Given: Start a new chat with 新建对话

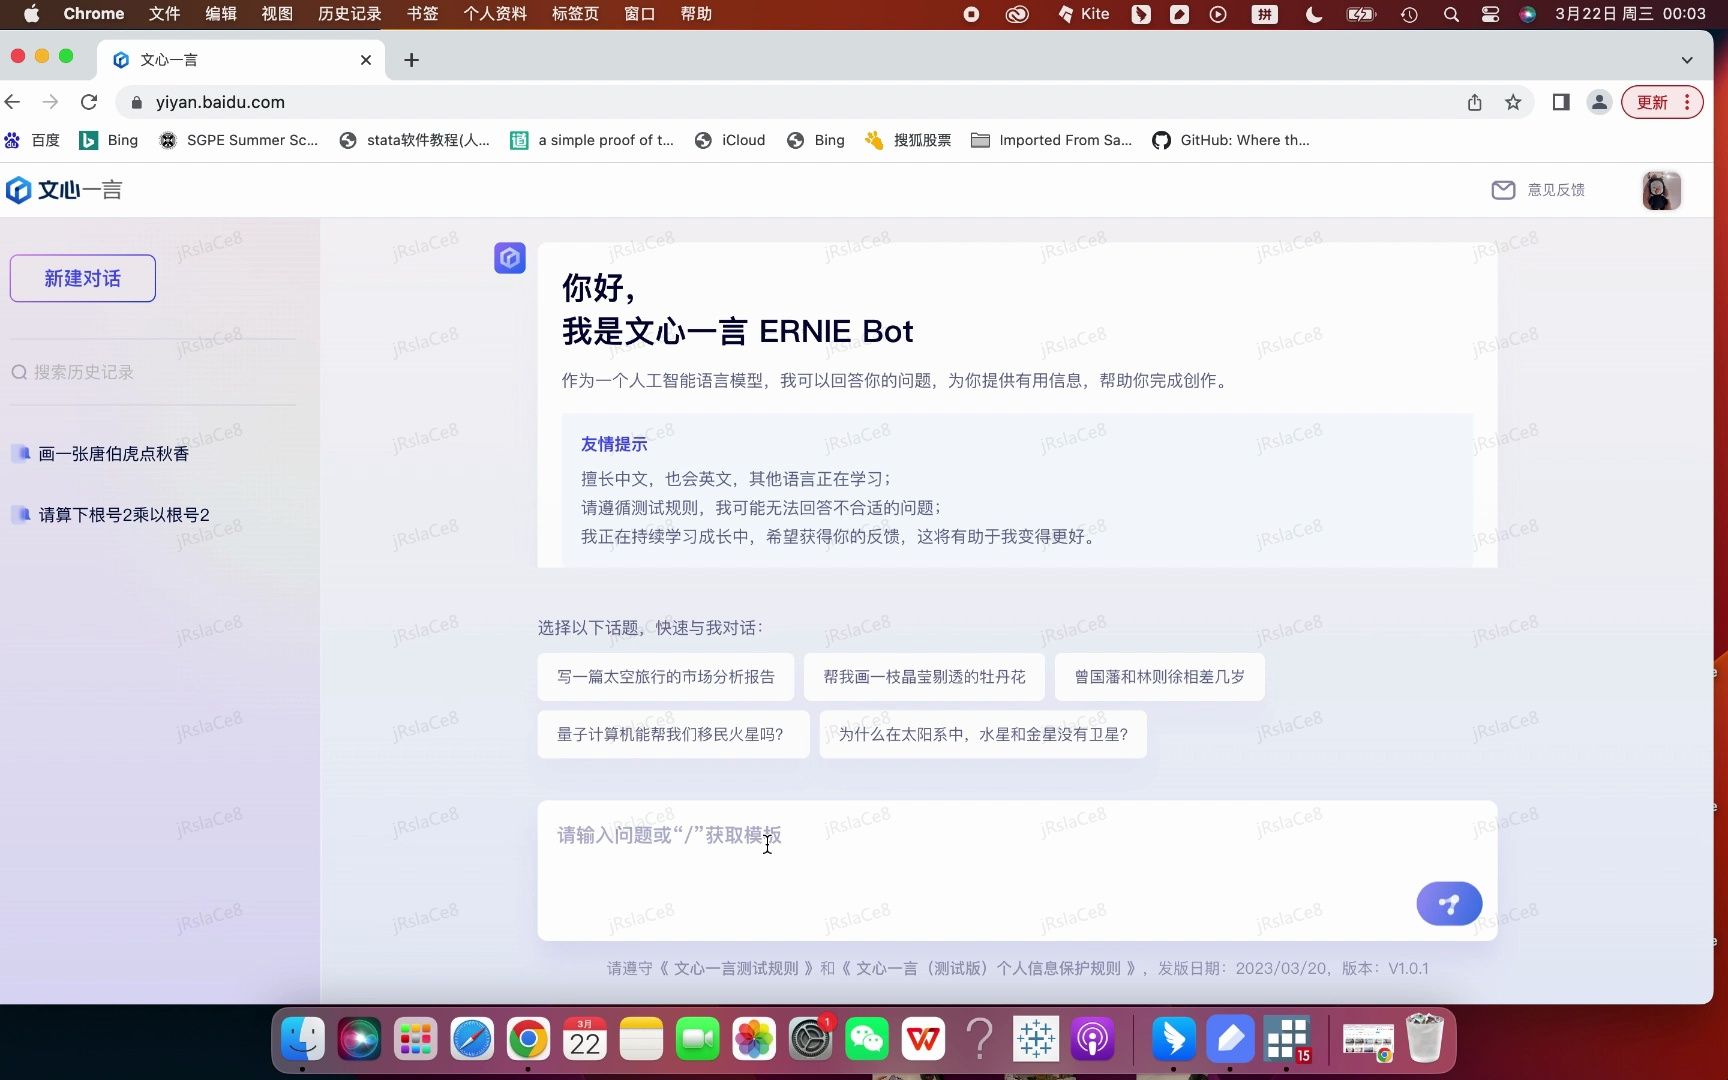Looking at the screenshot, I should [83, 278].
